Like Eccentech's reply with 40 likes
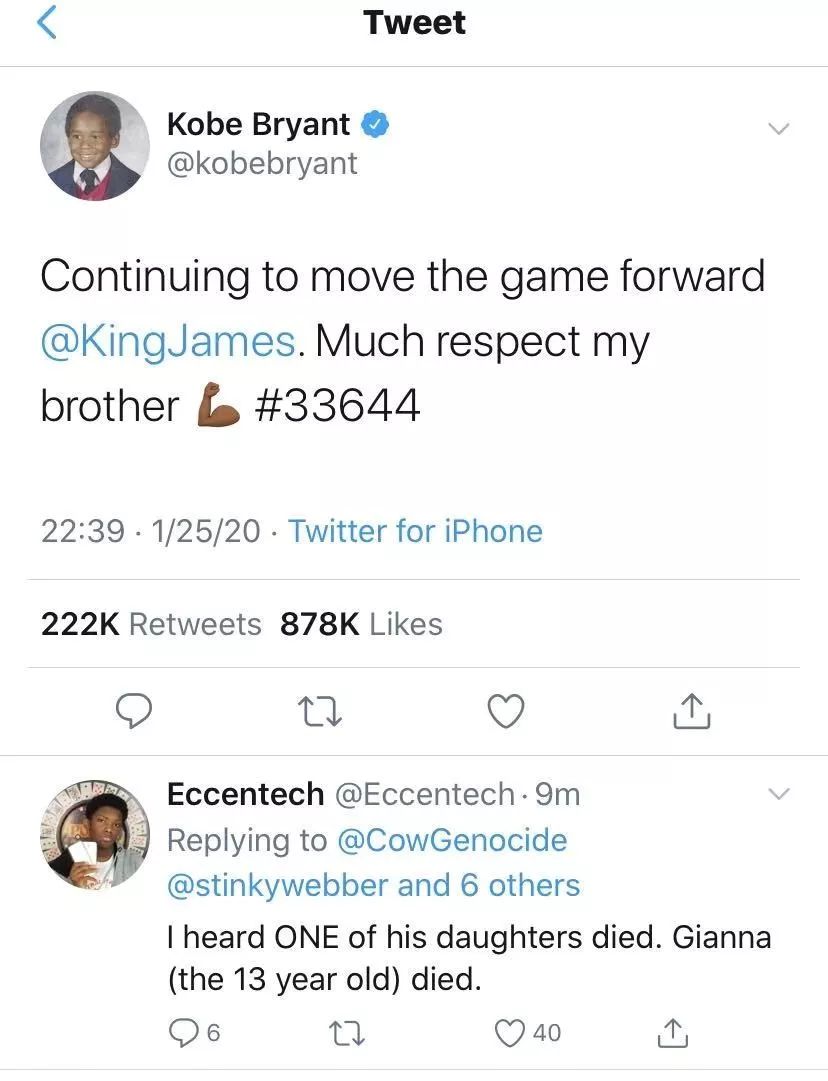The width and height of the screenshot is (828, 1081). coord(512,1033)
